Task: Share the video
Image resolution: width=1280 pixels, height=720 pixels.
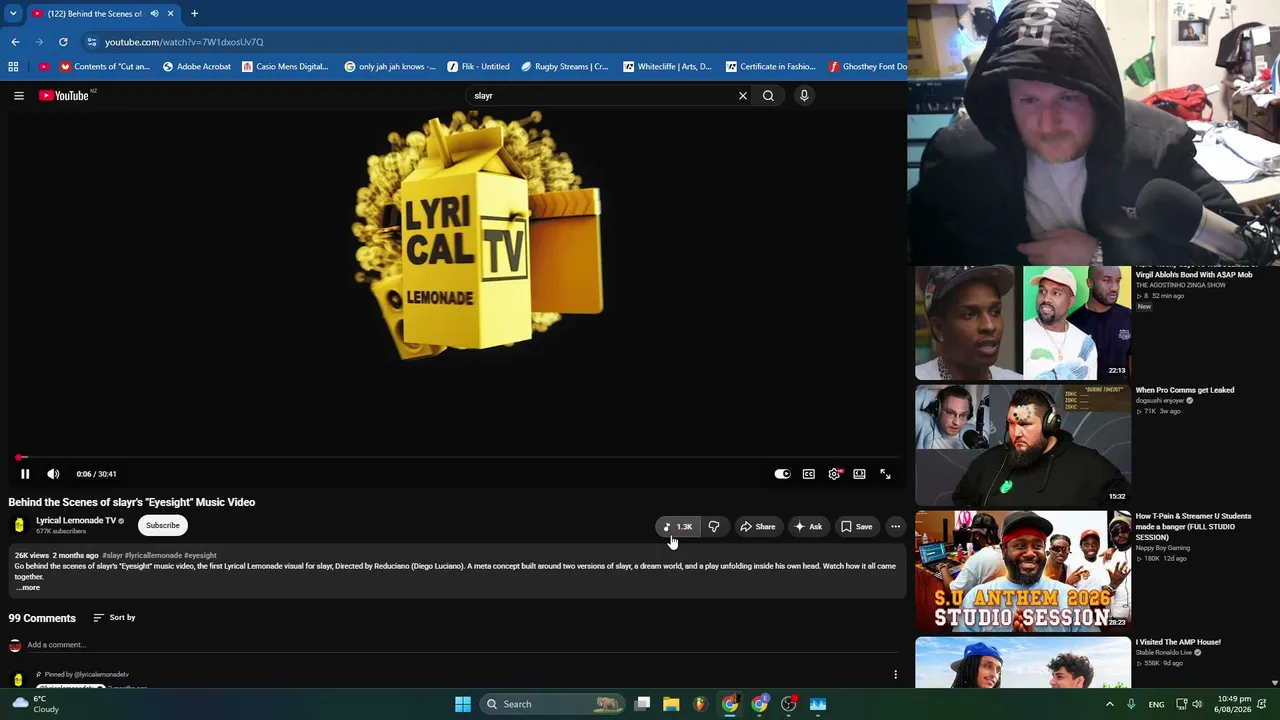Action: (758, 527)
